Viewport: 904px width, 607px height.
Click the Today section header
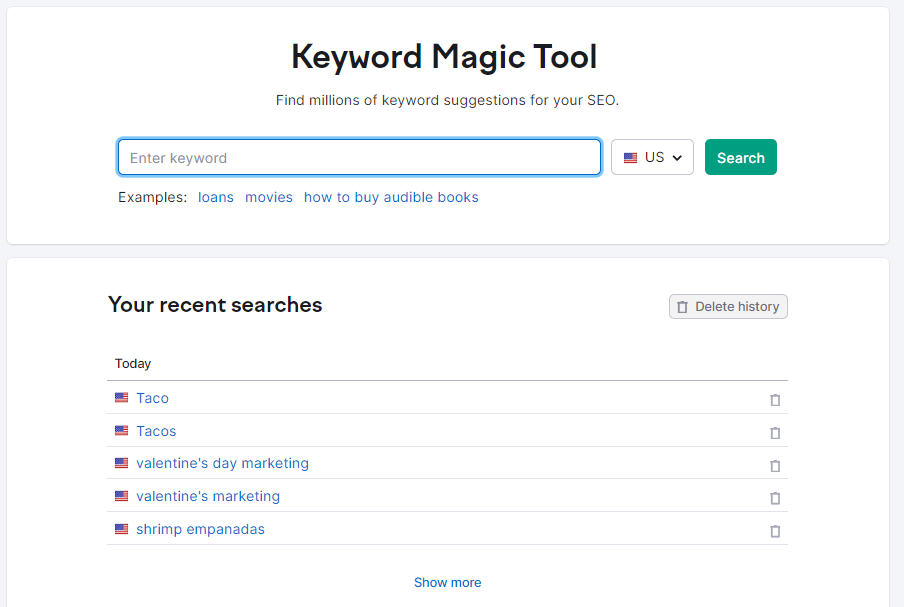coord(133,363)
